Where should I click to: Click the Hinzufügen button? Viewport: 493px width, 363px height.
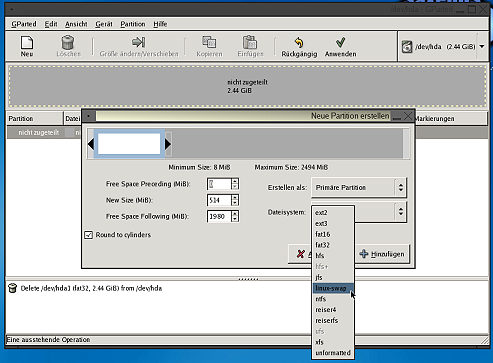pyautogui.click(x=382, y=254)
